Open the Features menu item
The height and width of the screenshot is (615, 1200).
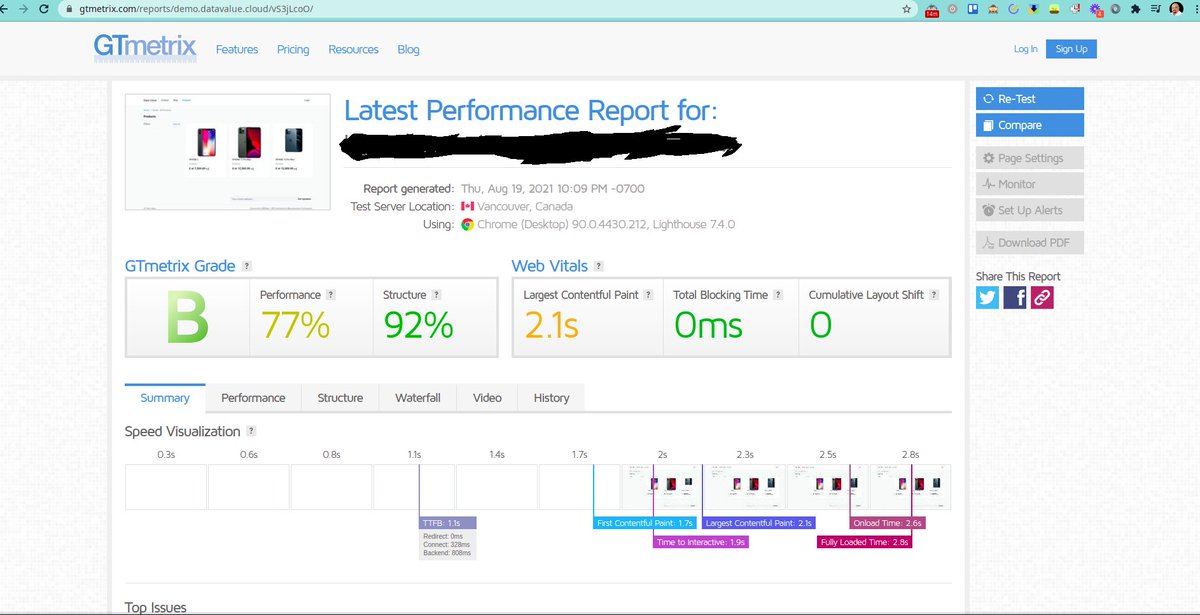pos(237,49)
